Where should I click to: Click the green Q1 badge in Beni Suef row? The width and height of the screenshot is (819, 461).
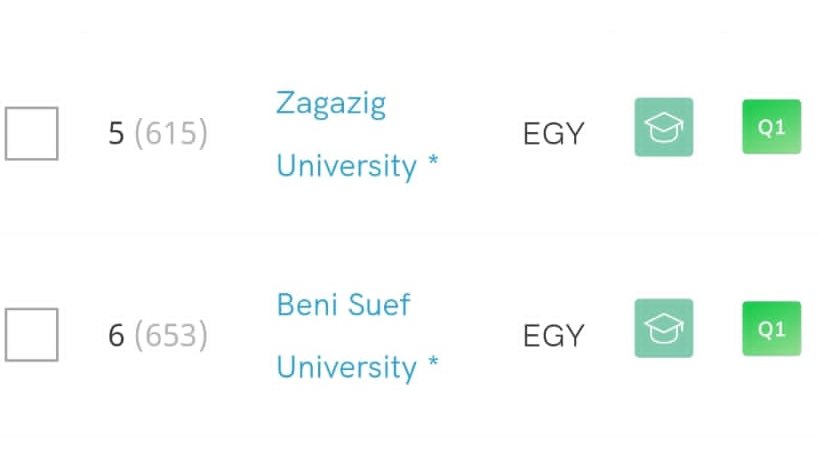click(771, 328)
